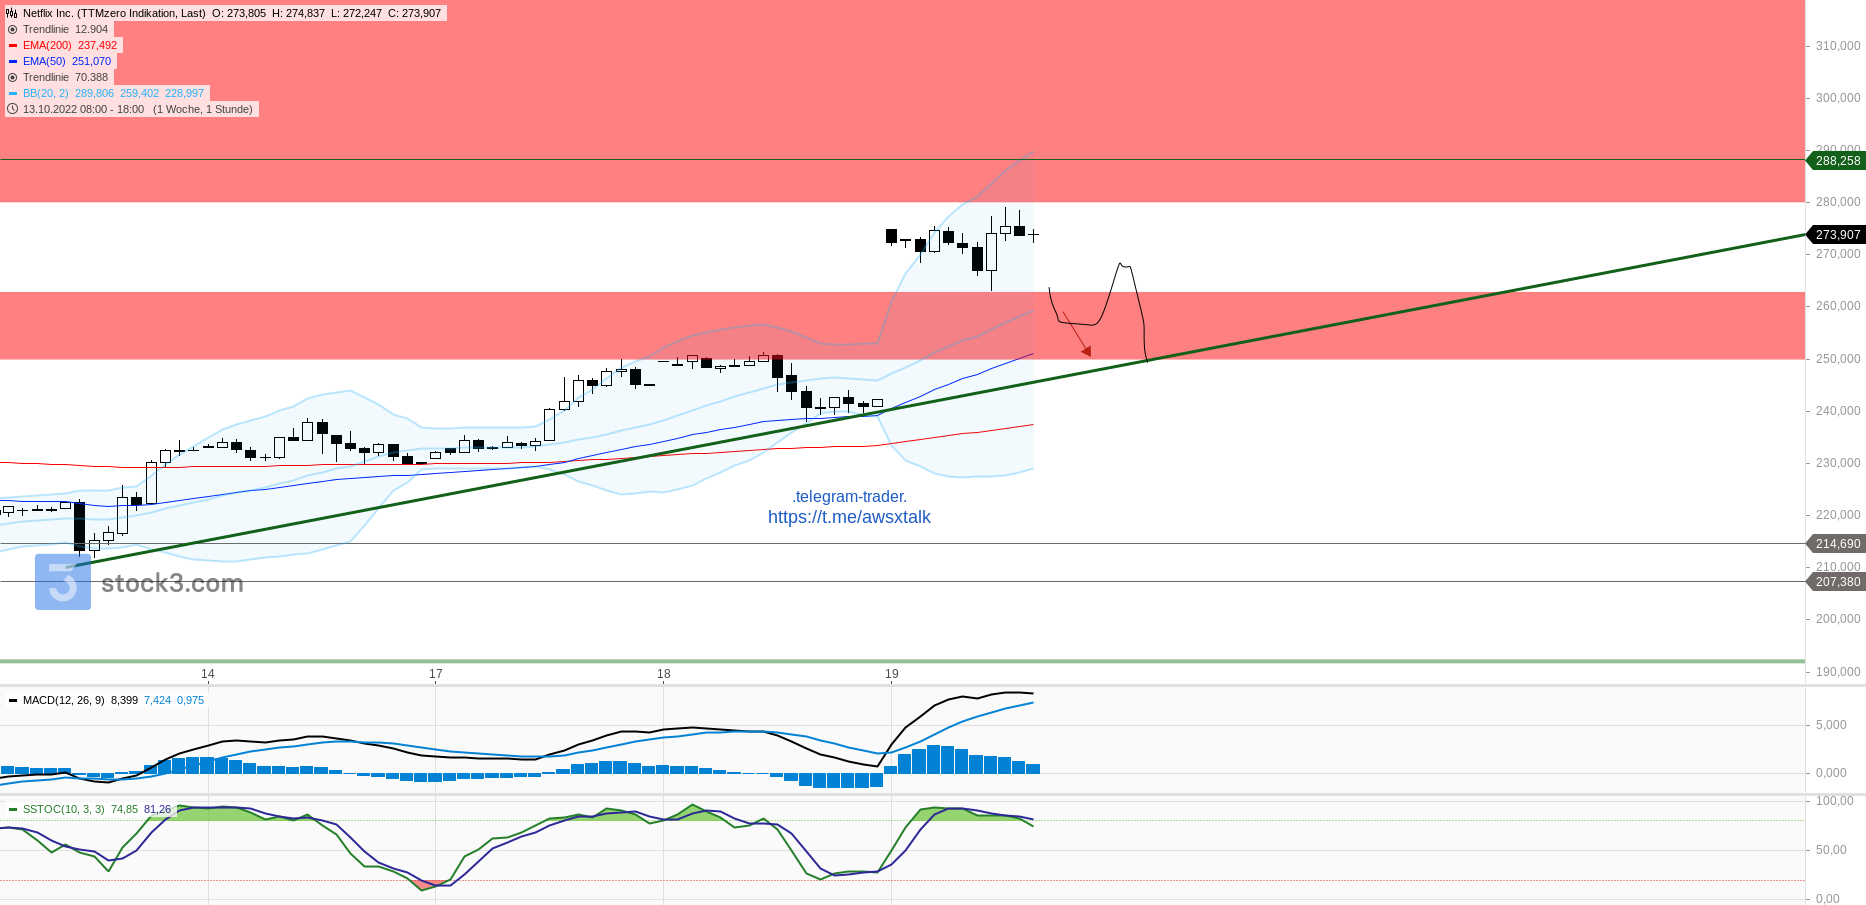Click the SSTOC(10, 3, 3) indicator label
The height and width of the screenshot is (905, 1866).
(64, 809)
